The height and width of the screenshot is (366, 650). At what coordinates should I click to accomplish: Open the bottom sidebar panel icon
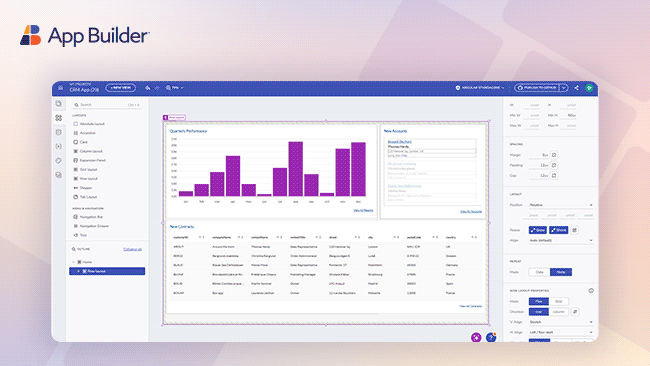(x=58, y=175)
